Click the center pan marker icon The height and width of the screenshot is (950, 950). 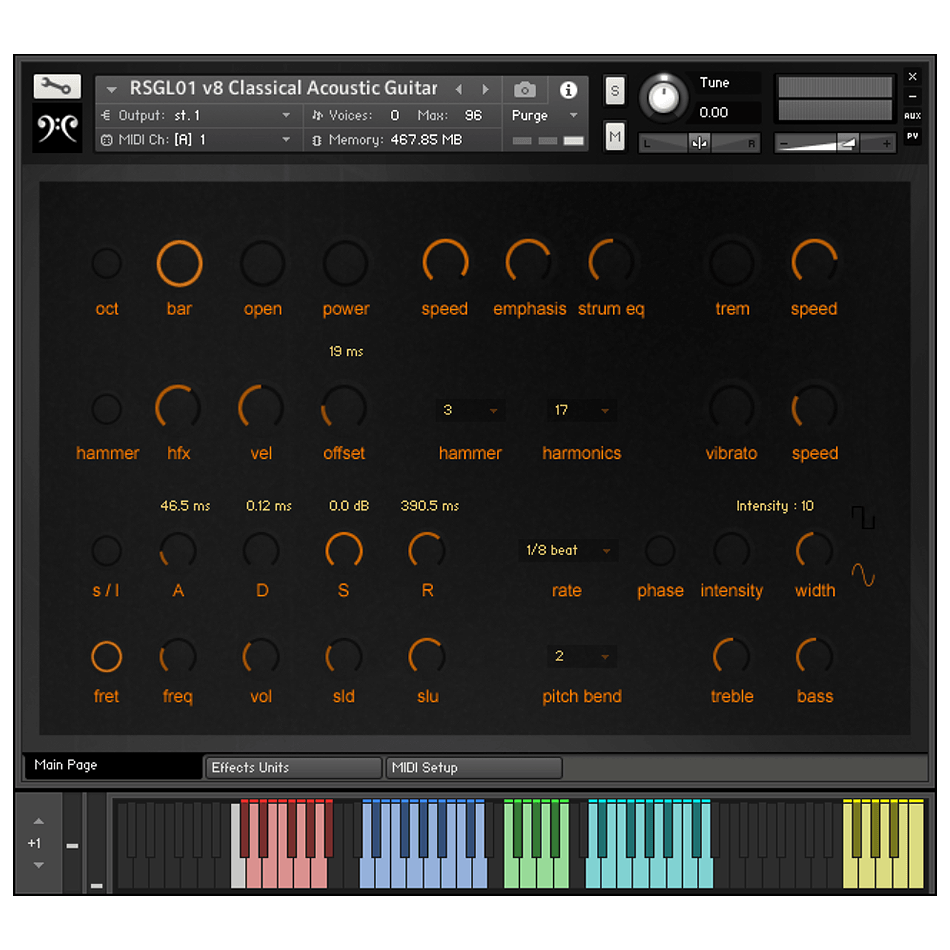click(699, 144)
